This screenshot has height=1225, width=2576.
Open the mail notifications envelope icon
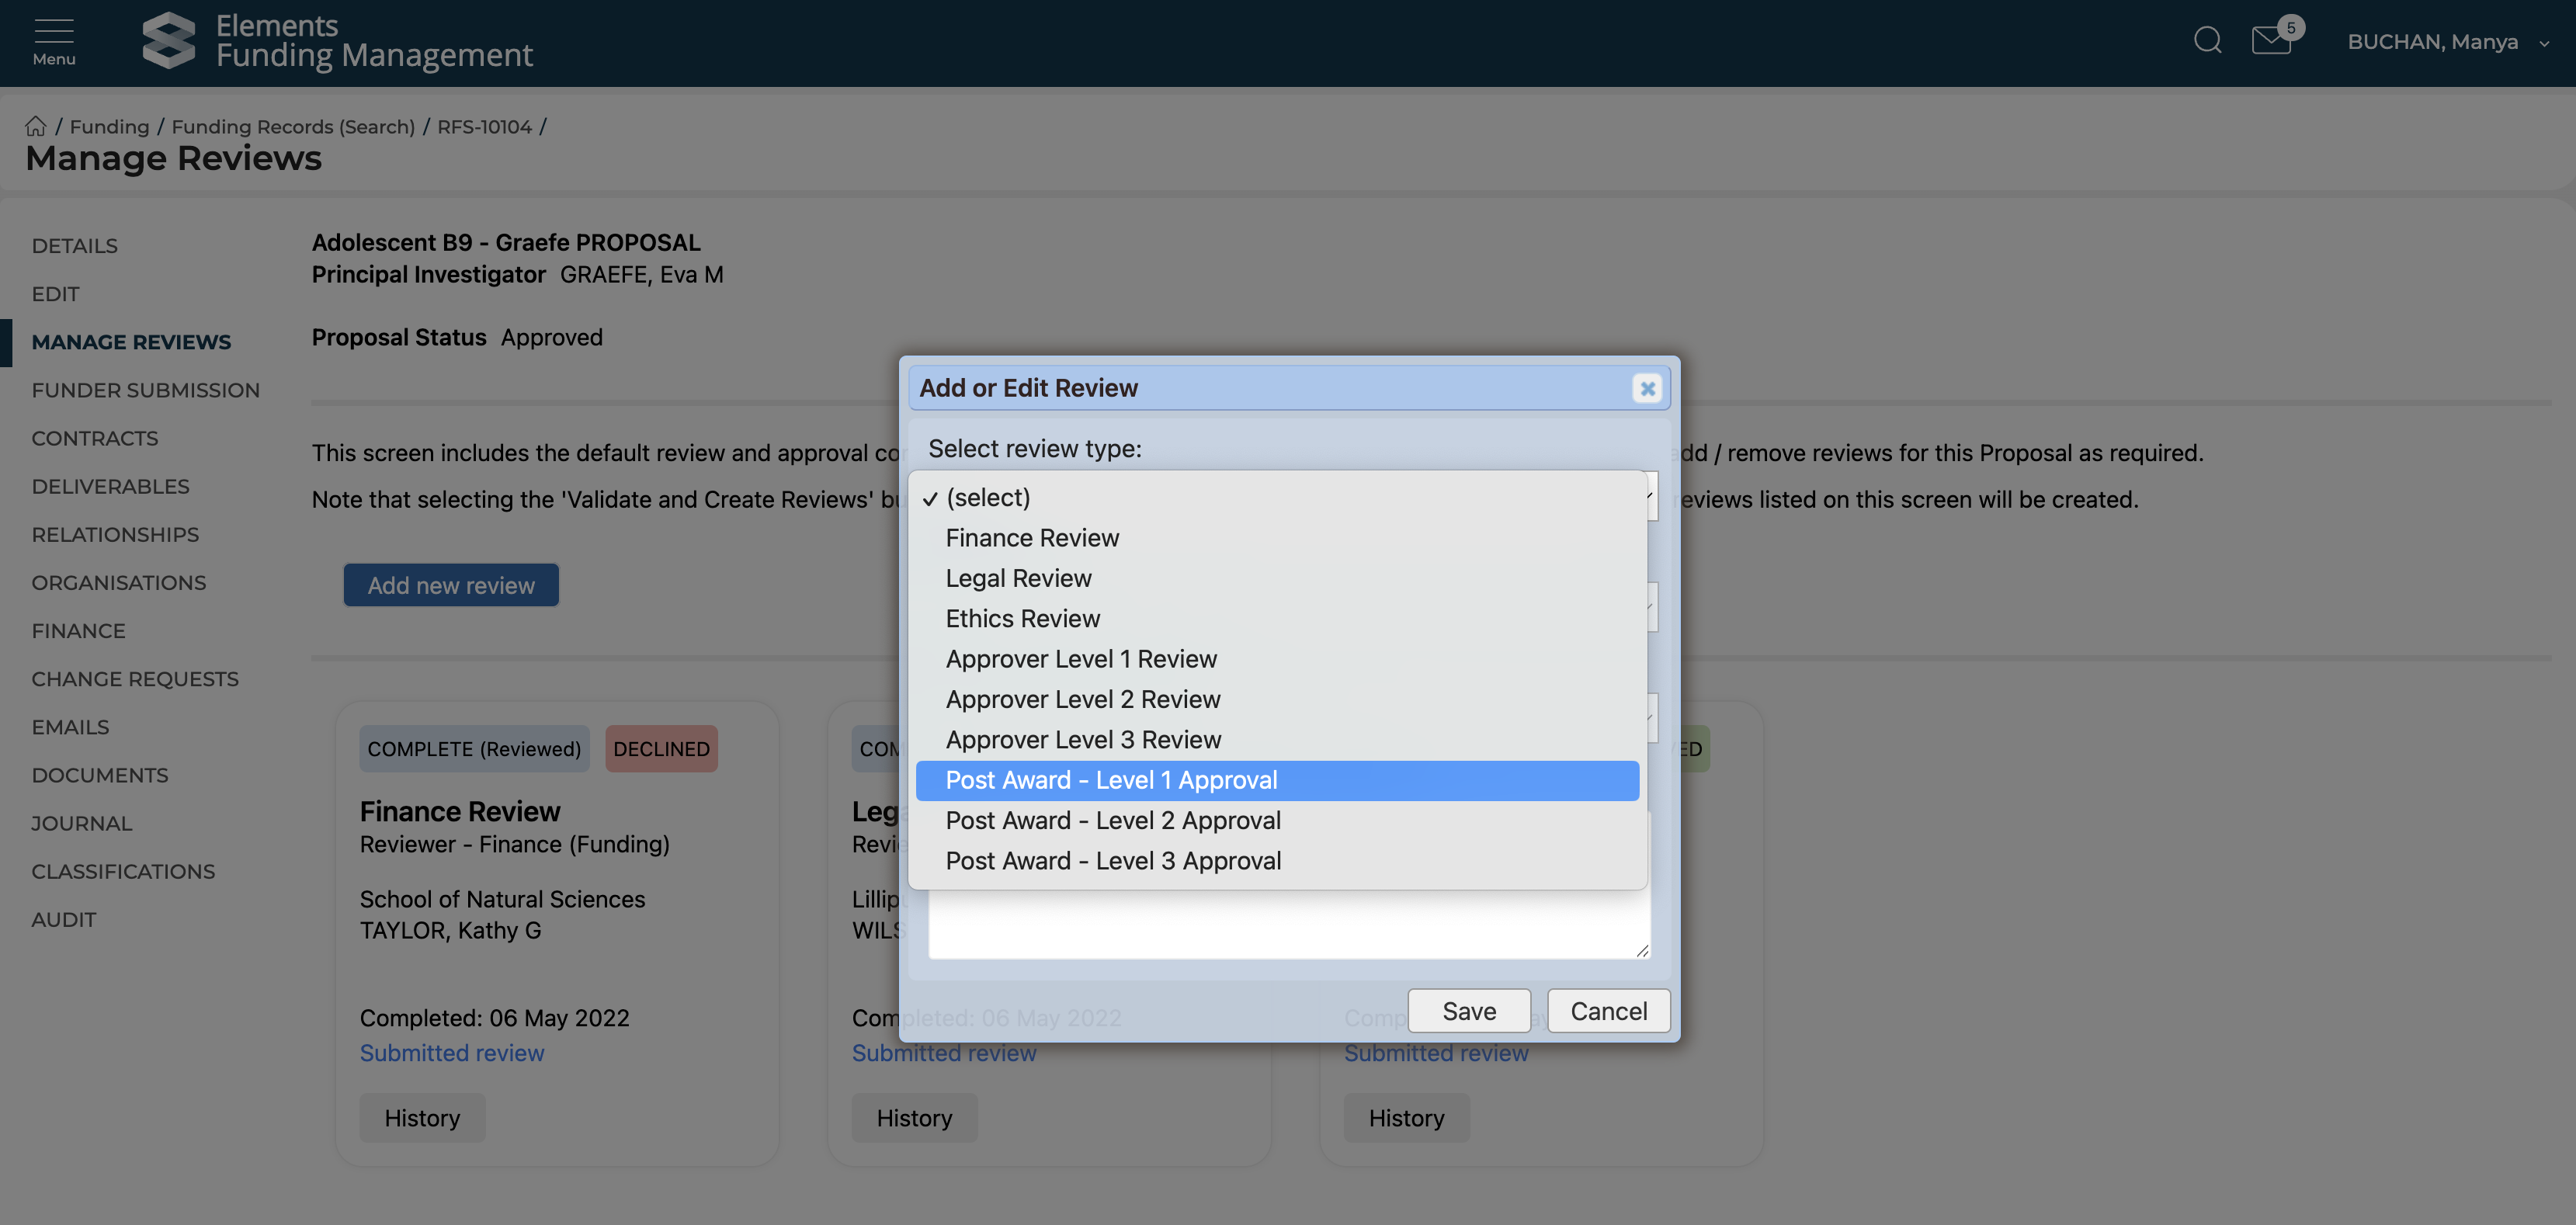pyautogui.click(x=2270, y=41)
